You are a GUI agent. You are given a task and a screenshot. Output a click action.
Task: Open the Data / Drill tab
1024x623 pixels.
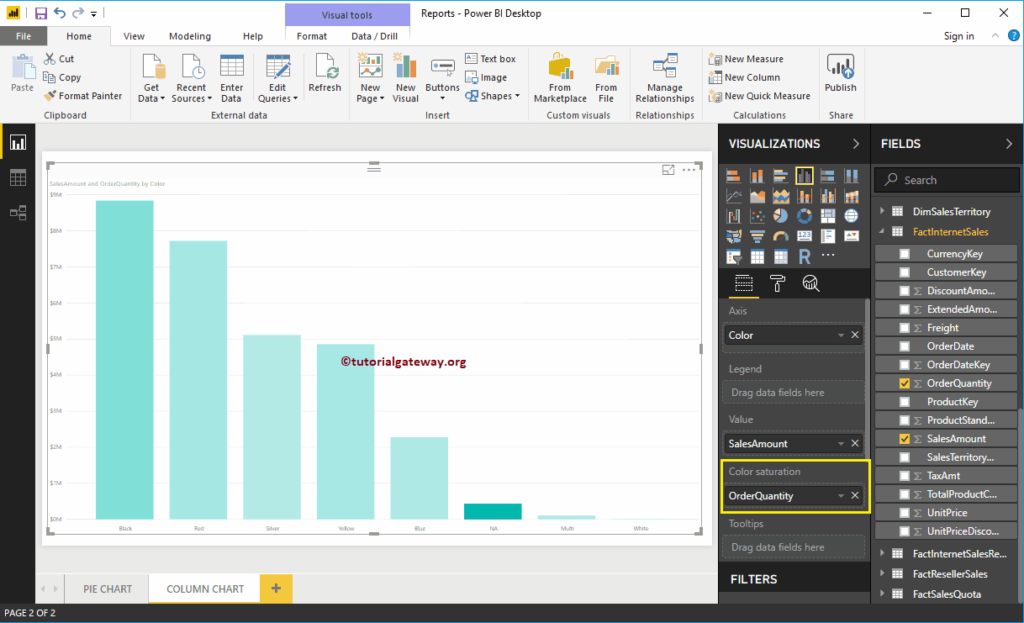pos(374,36)
